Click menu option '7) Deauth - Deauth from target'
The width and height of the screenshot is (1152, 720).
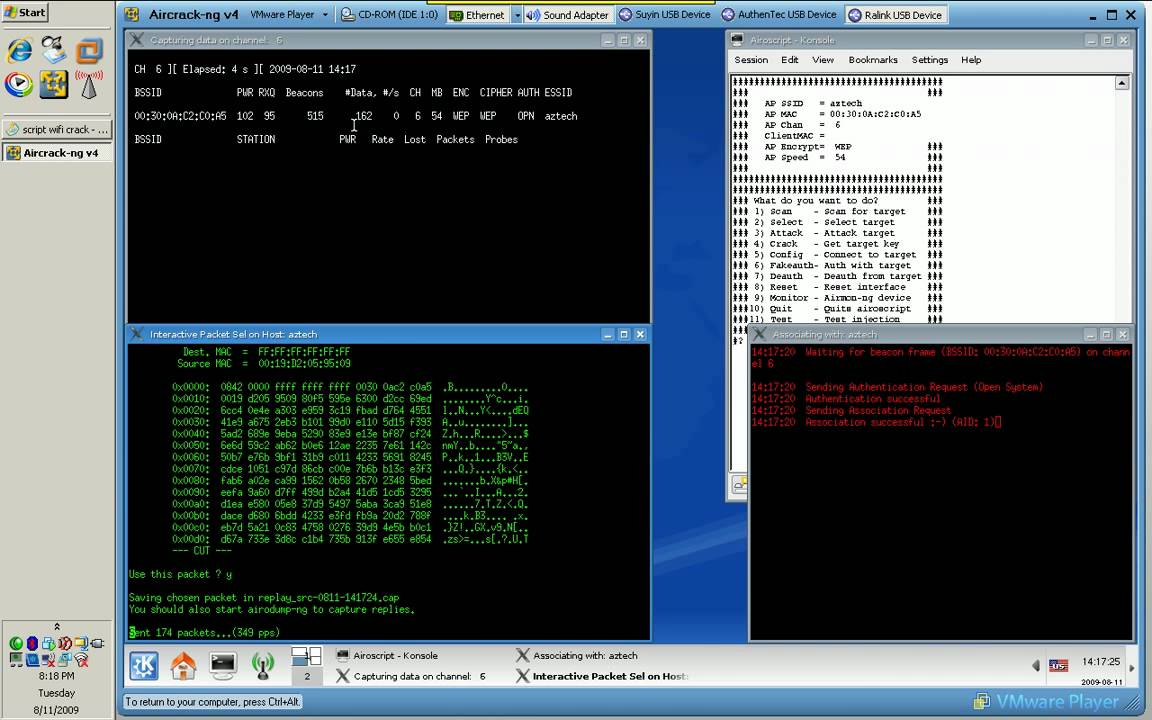838,276
